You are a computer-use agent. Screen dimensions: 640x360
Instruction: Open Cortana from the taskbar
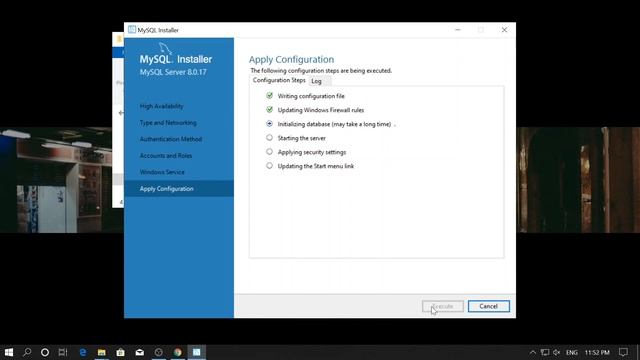click(45, 352)
